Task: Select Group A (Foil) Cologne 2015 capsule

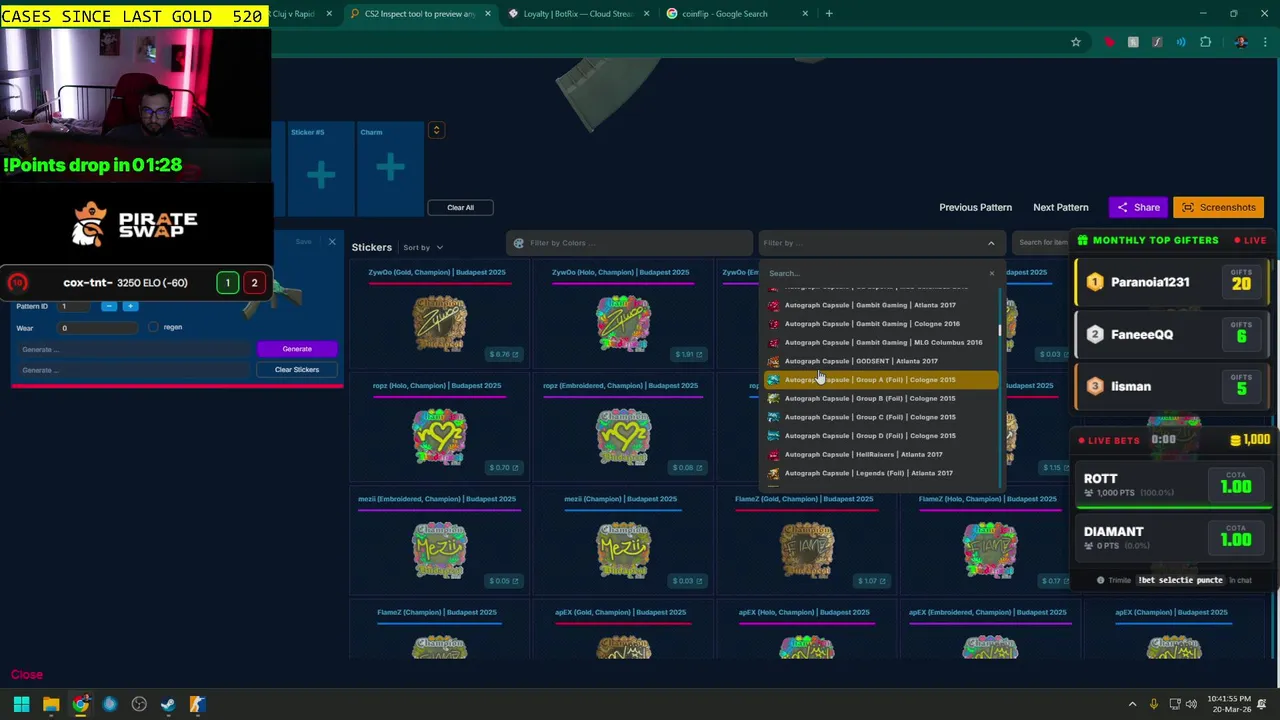Action: click(880, 380)
